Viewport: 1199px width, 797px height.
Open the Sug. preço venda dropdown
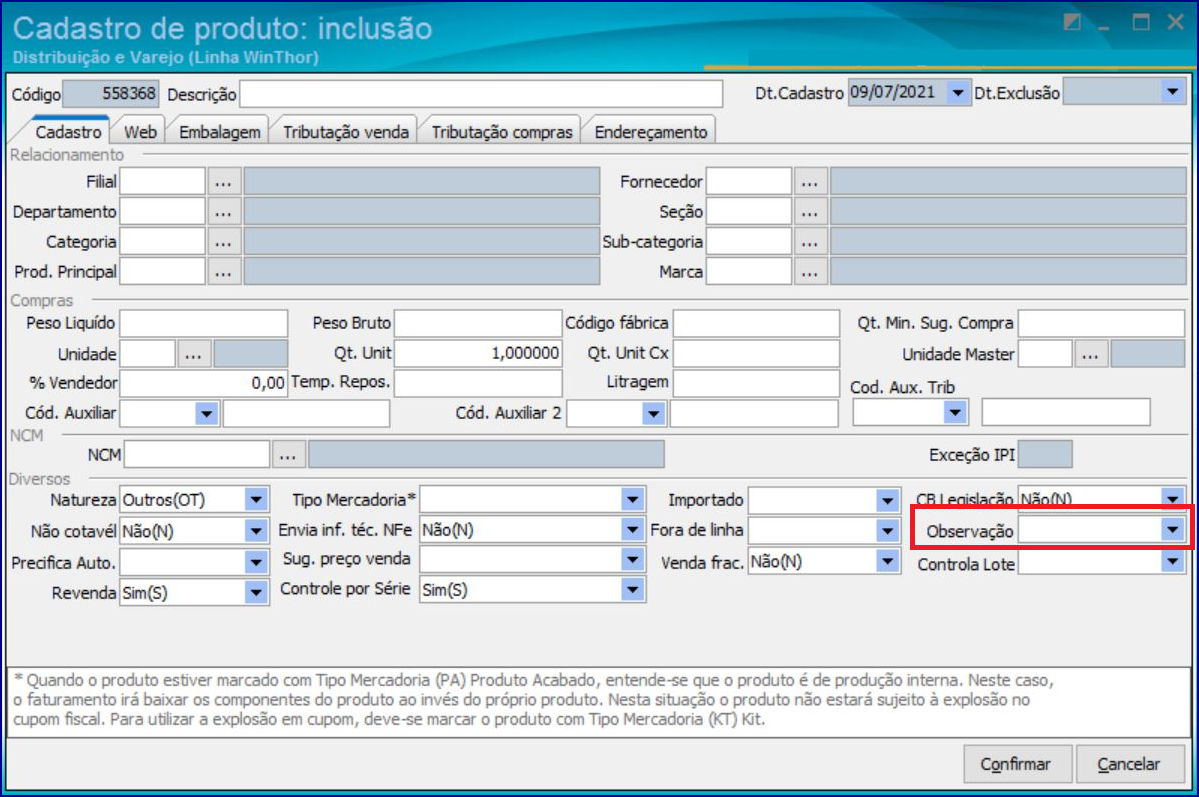click(632, 560)
